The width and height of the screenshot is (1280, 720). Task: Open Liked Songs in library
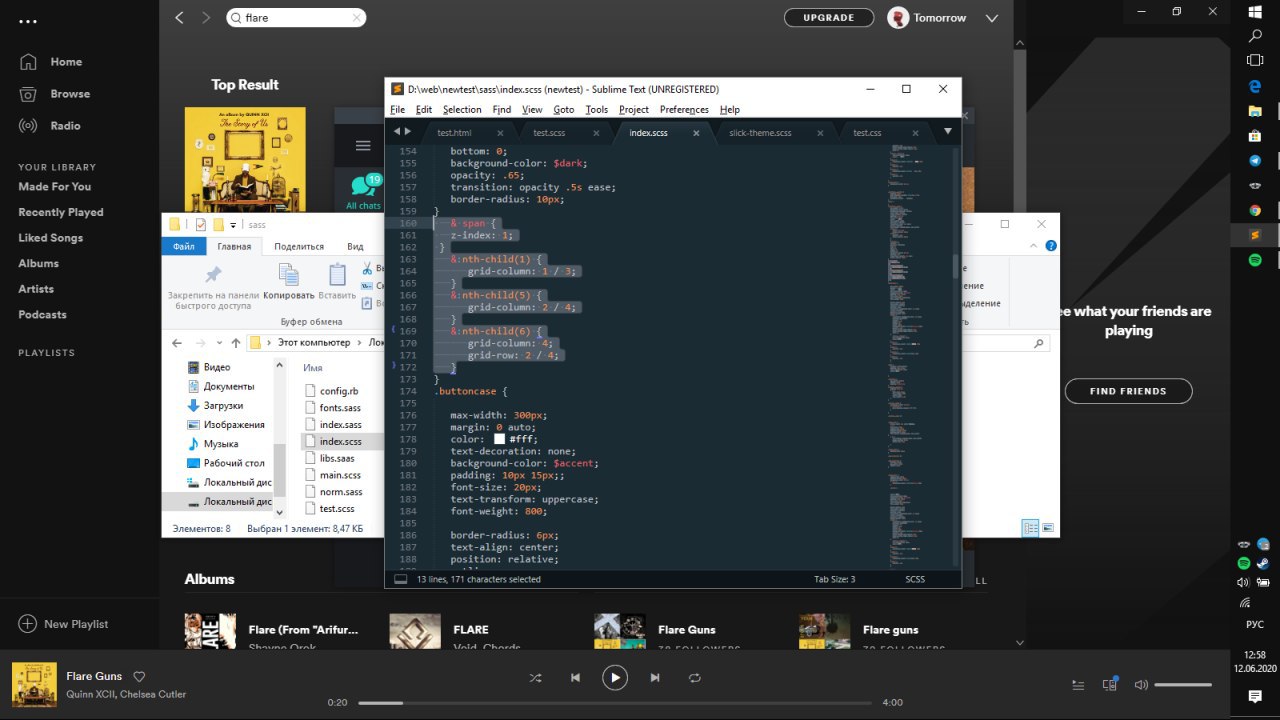click(51, 238)
